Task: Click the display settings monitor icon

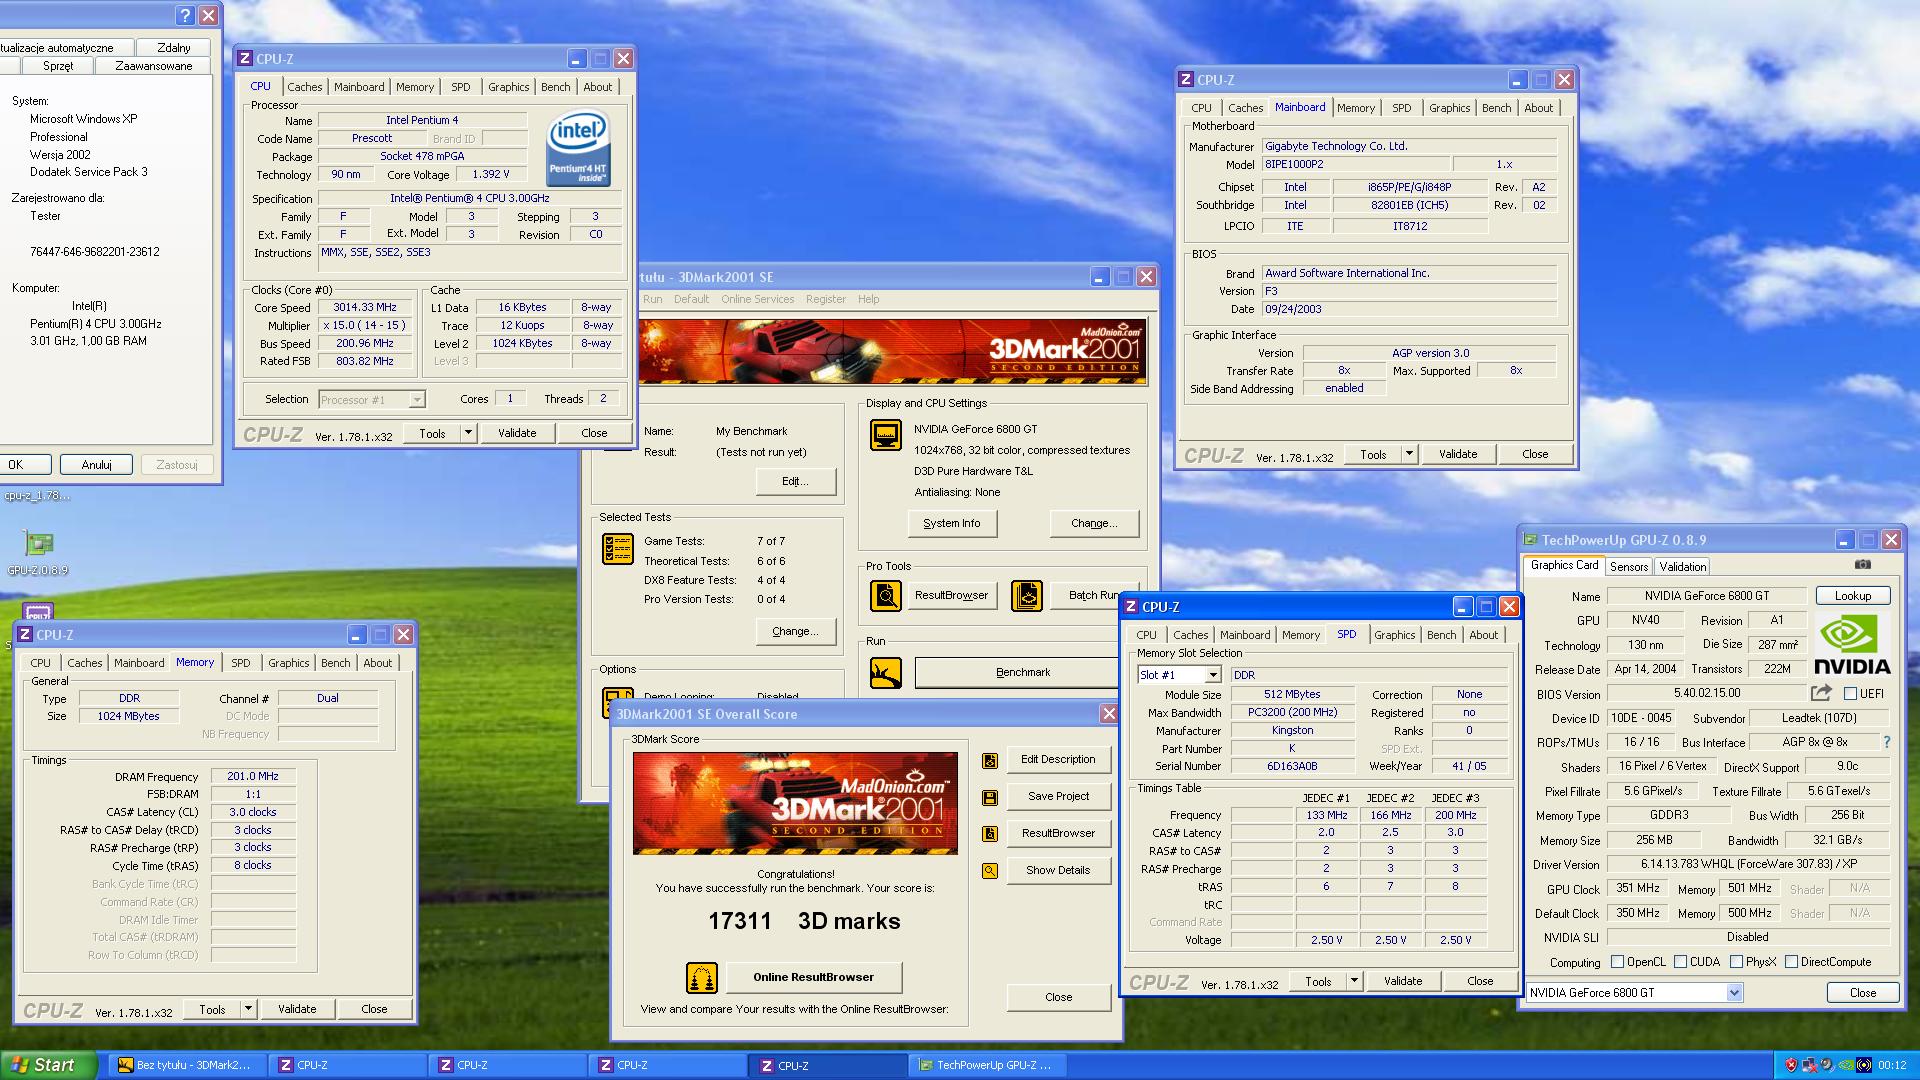Action: click(x=885, y=435)
